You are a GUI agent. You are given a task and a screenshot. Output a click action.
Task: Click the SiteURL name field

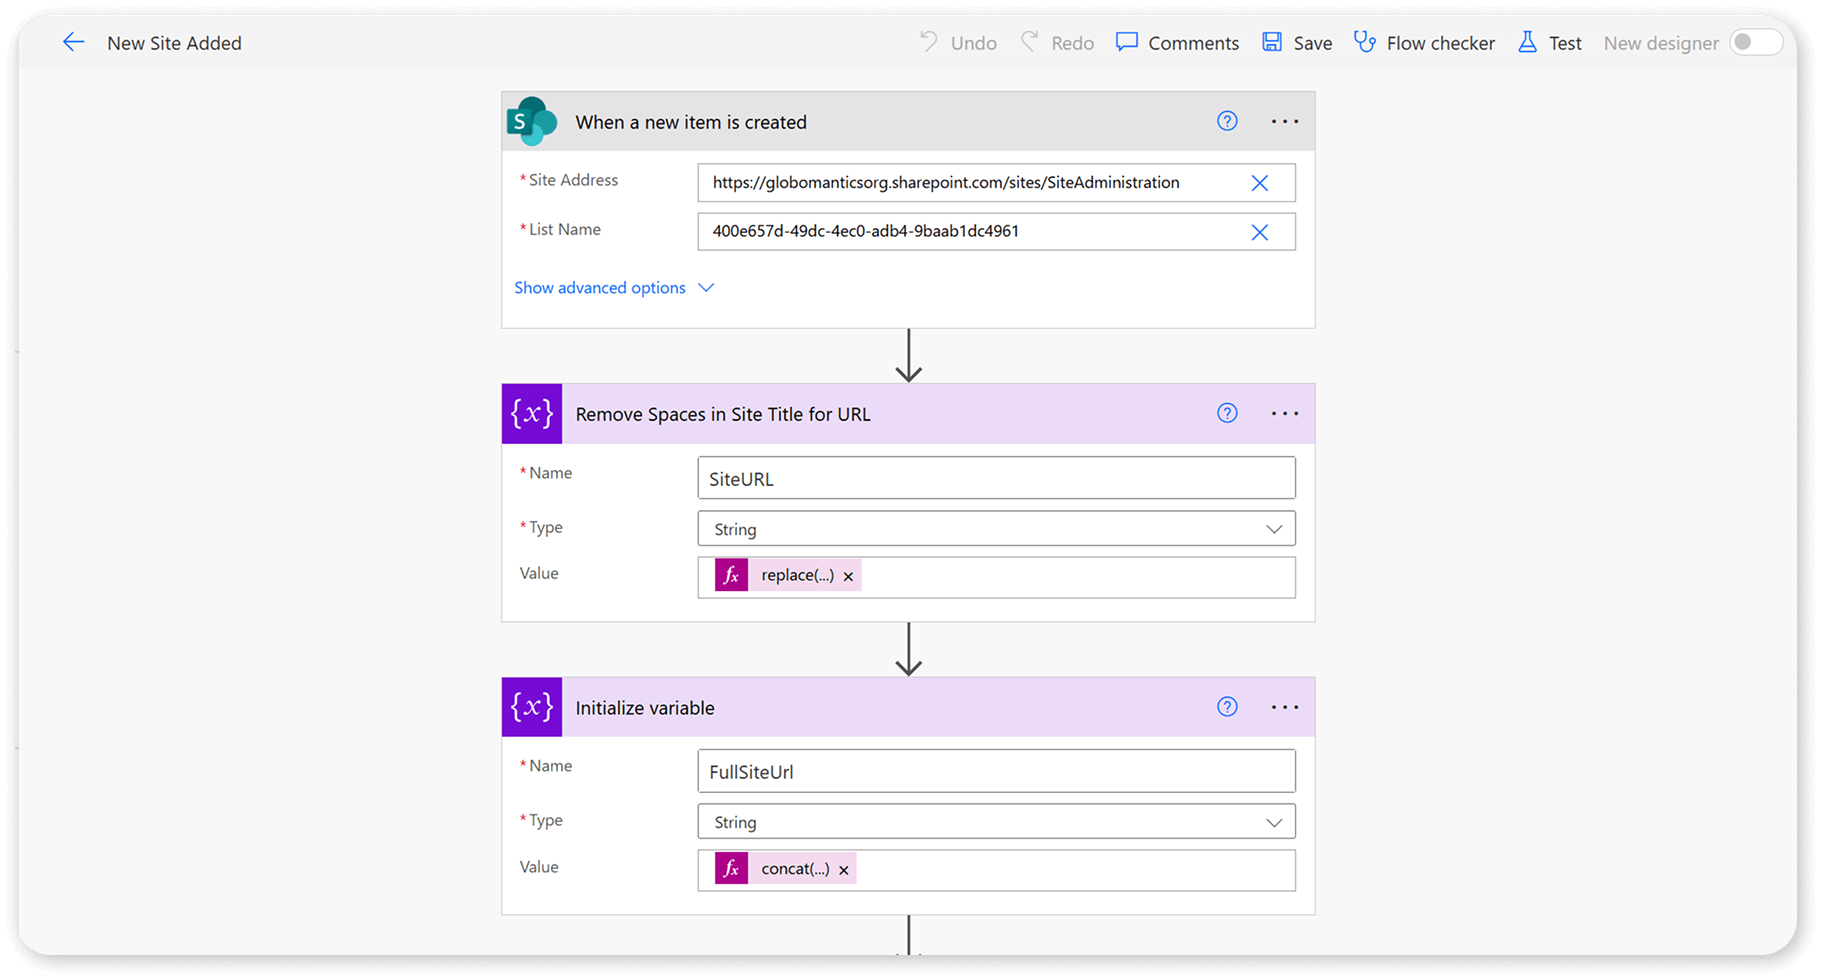click(996, 478)
